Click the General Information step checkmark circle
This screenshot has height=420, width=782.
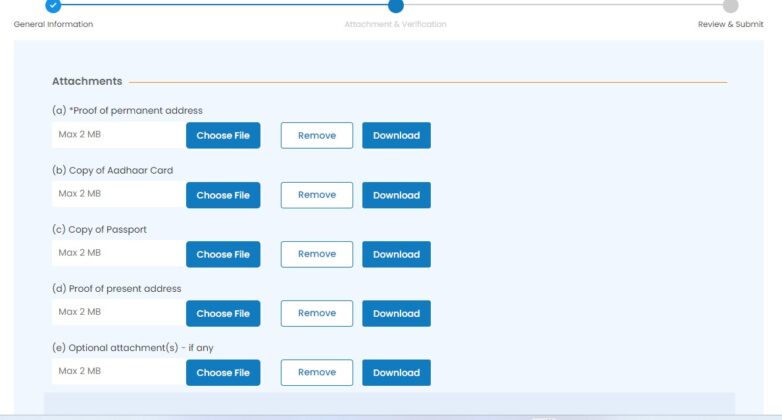point(53,5)
